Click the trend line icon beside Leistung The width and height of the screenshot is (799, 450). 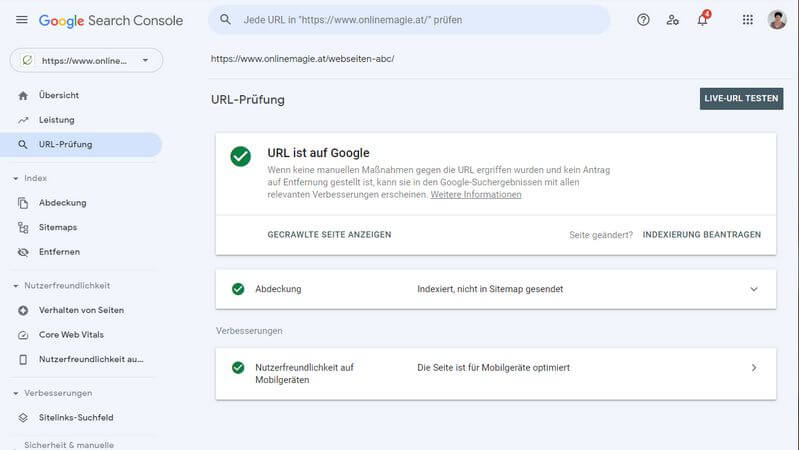pos(23,120)
